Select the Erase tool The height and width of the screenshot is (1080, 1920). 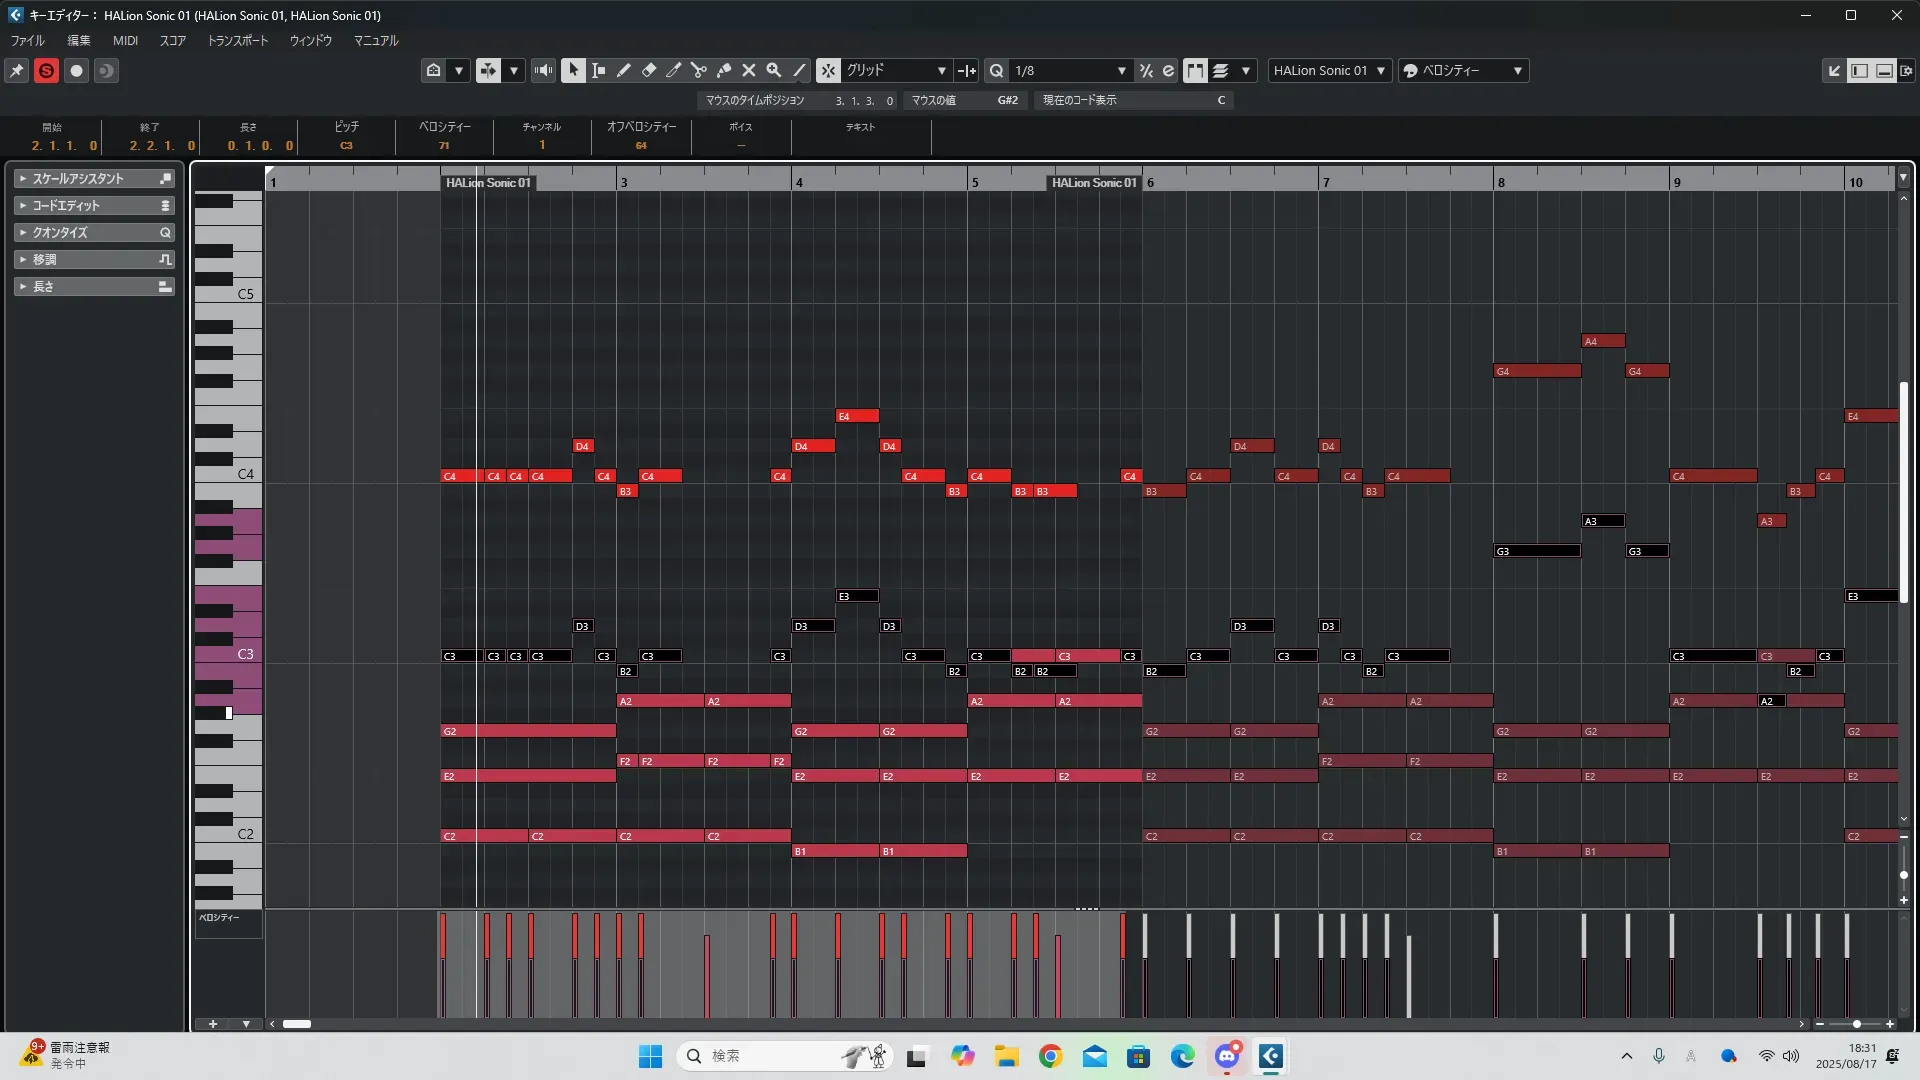649,71
